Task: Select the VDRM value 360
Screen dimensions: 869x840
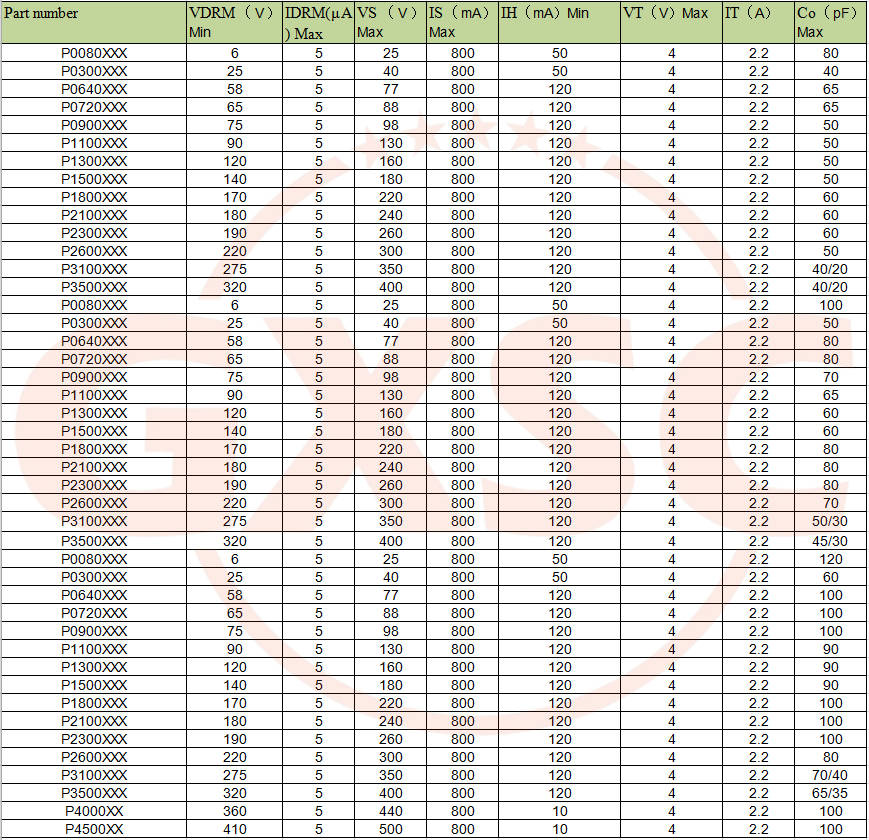Action: coord(234,811)
